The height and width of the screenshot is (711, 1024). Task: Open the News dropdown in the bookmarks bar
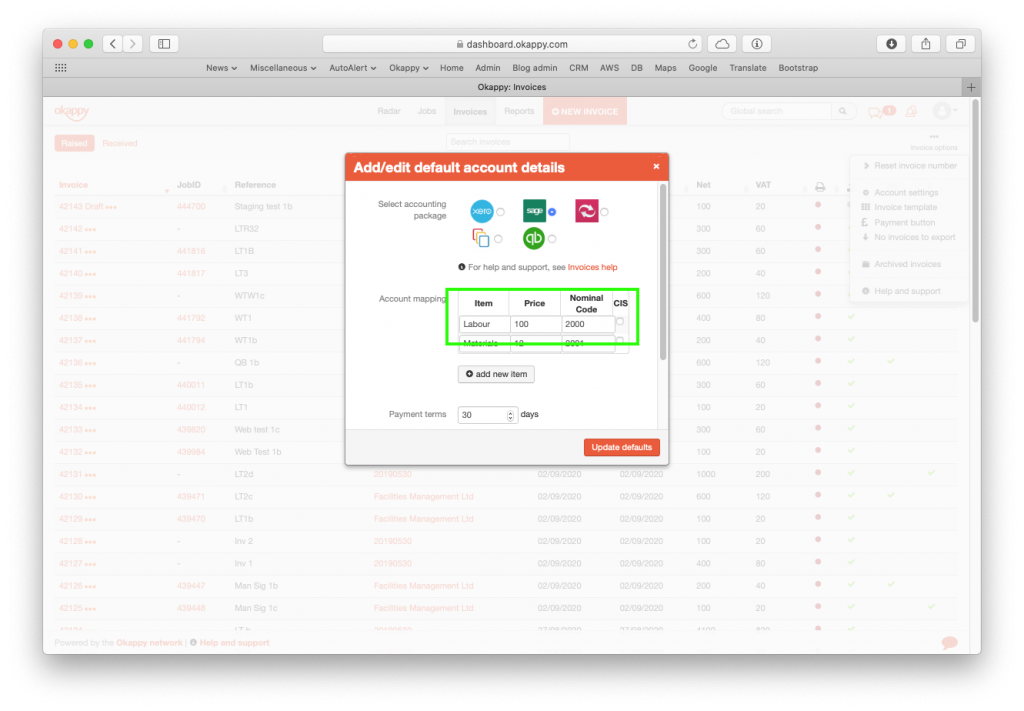point(220,67)
